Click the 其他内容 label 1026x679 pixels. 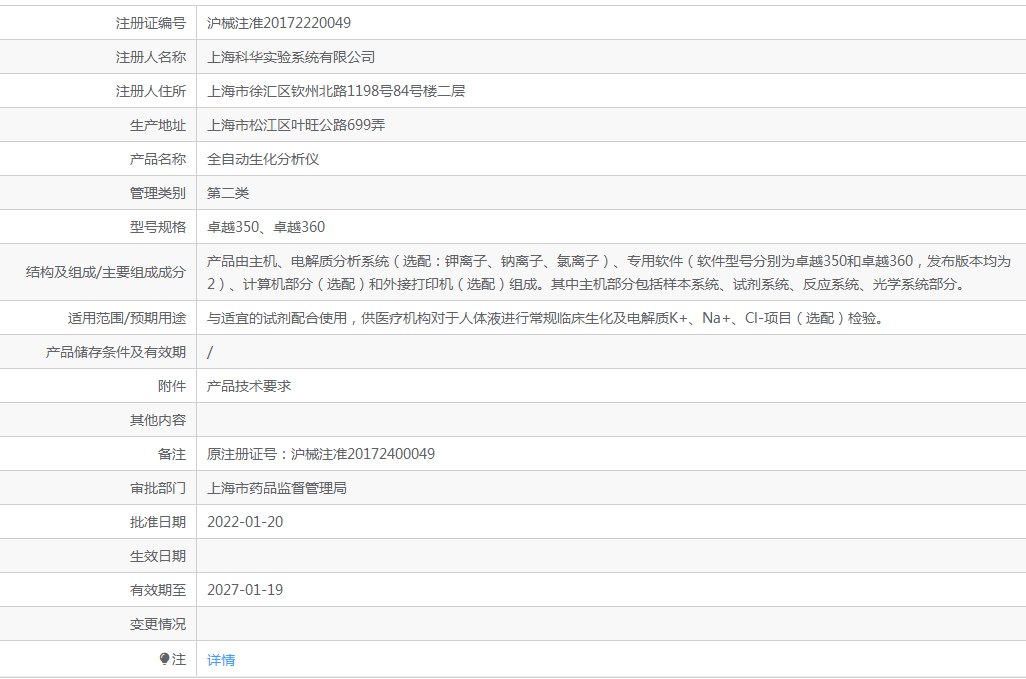coord(158,420)
